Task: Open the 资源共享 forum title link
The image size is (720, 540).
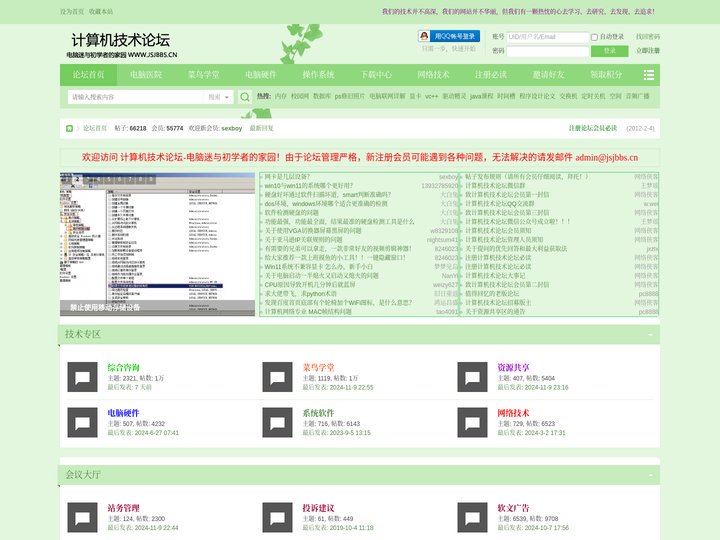Action: pyautogui.click(x=513, y=368)
